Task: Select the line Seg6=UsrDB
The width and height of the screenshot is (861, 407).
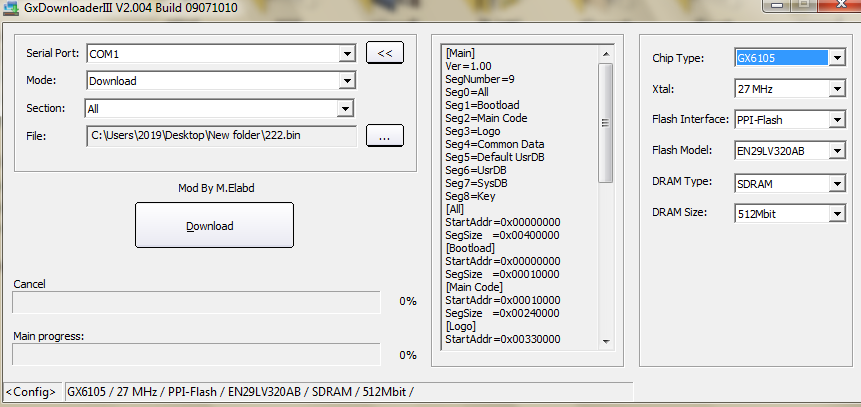Action: click(476, 170)
